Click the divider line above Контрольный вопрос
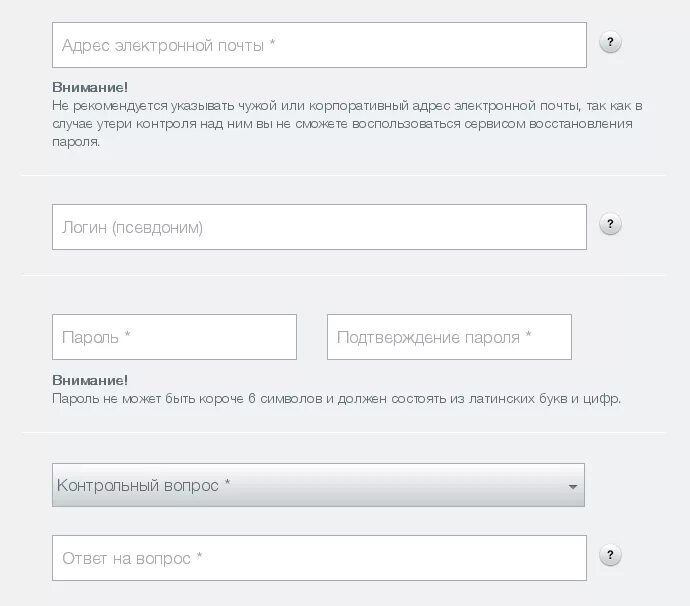The height and width of the screenshot is (606, 690). 343,433
